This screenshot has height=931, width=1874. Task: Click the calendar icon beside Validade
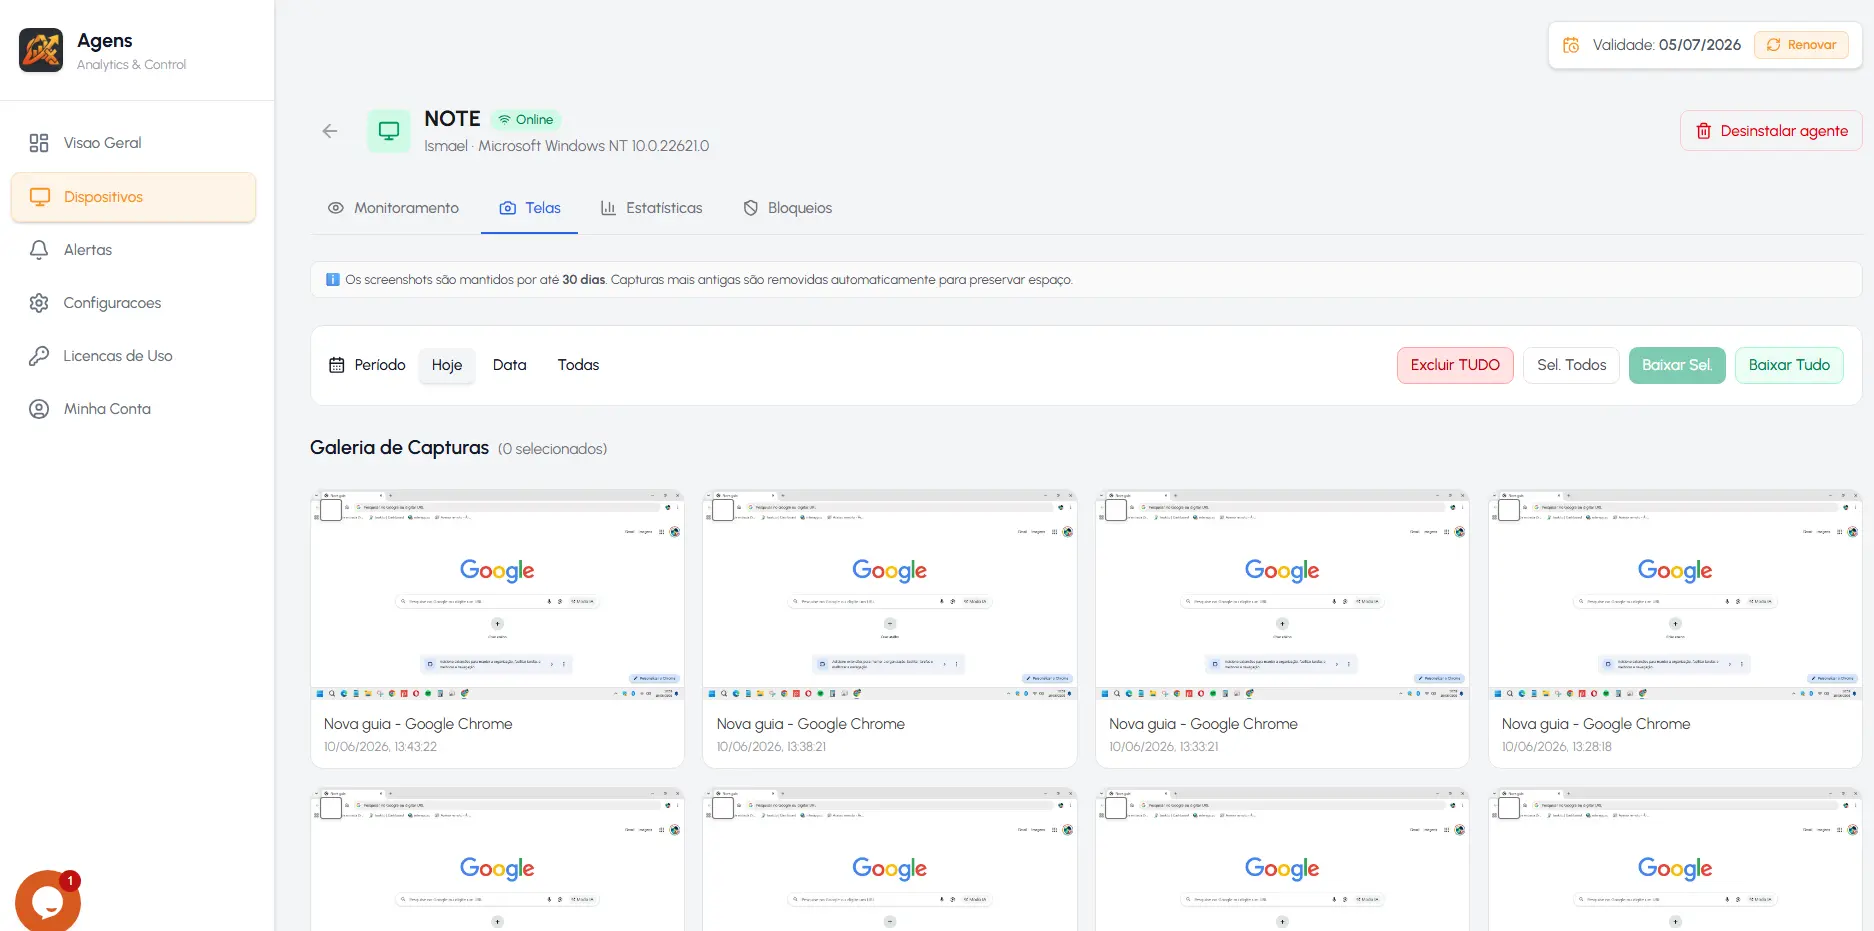coord(1571,45)
